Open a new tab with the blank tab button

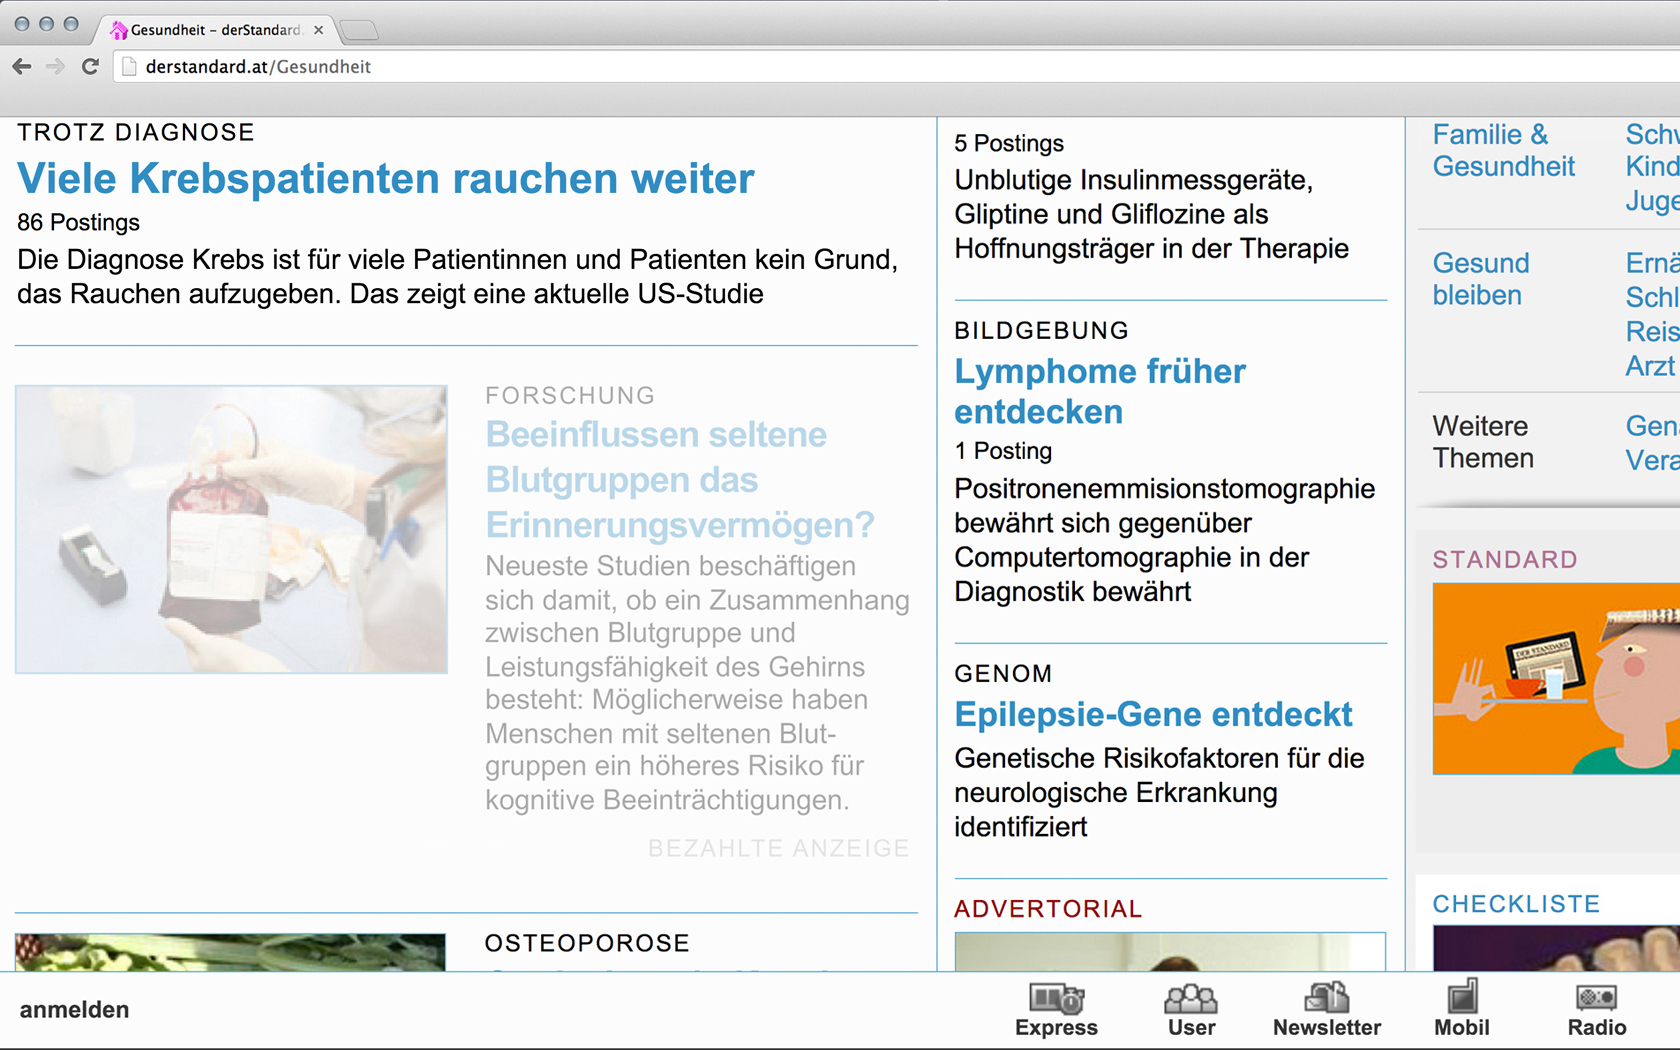359,31
